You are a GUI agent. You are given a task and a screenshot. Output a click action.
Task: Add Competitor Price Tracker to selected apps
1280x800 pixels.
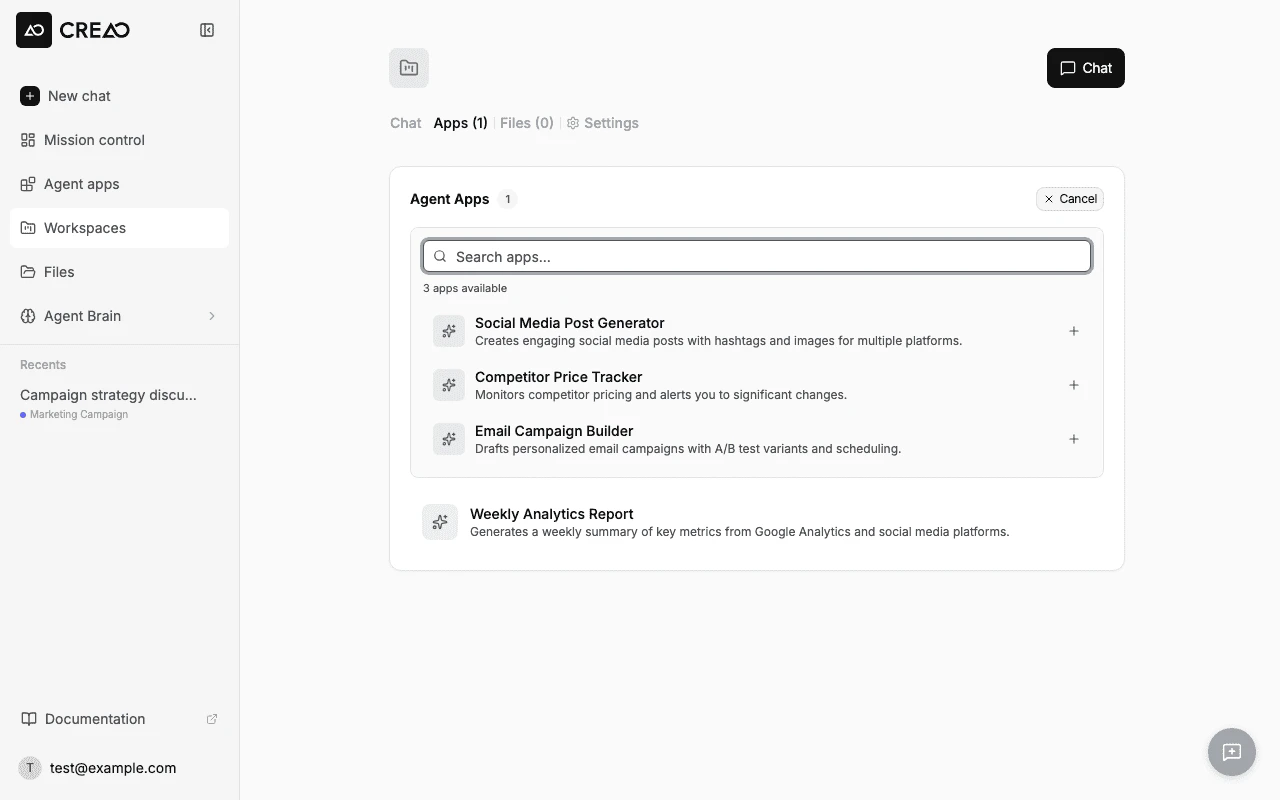tap(1074, 385)
